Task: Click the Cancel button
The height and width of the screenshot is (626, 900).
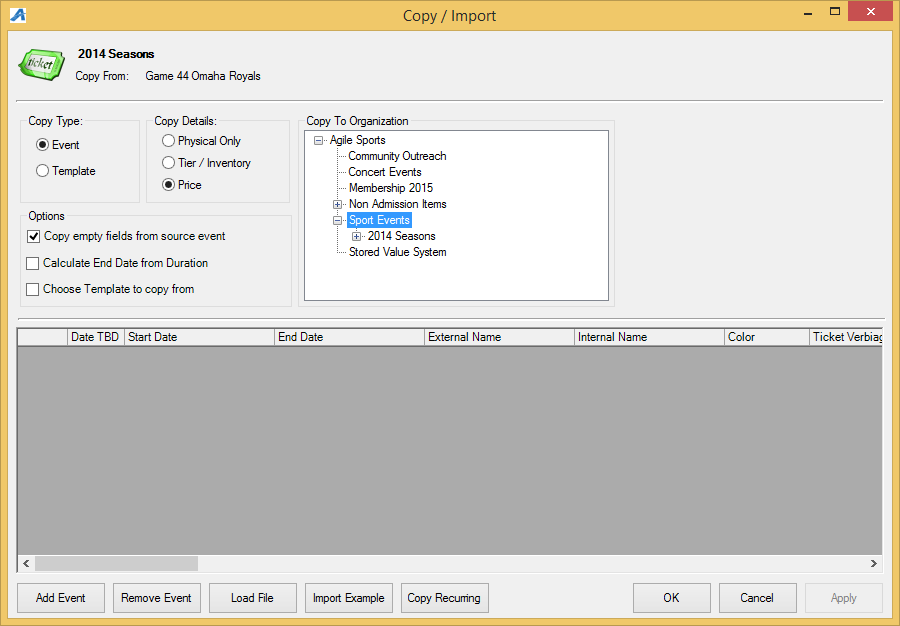Action: (x=757, y=598)
